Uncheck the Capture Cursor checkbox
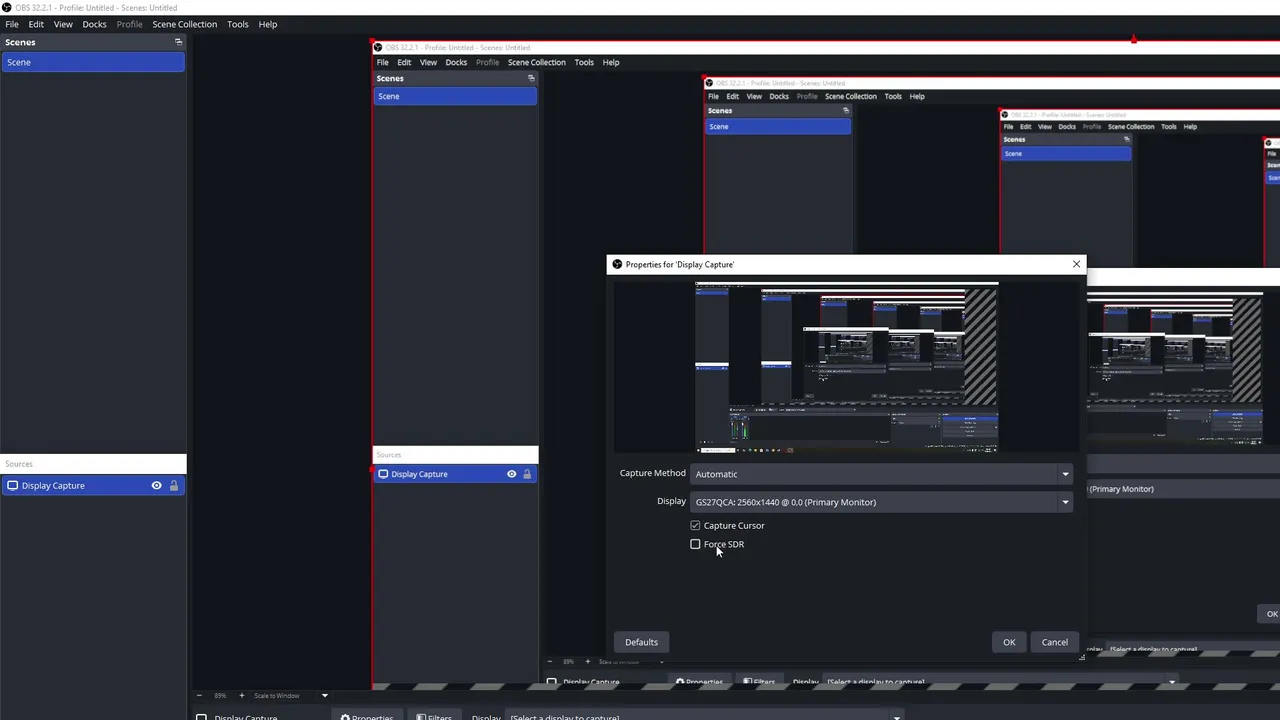Viewport: 1280px width, 720px height. tap(695, 525)
